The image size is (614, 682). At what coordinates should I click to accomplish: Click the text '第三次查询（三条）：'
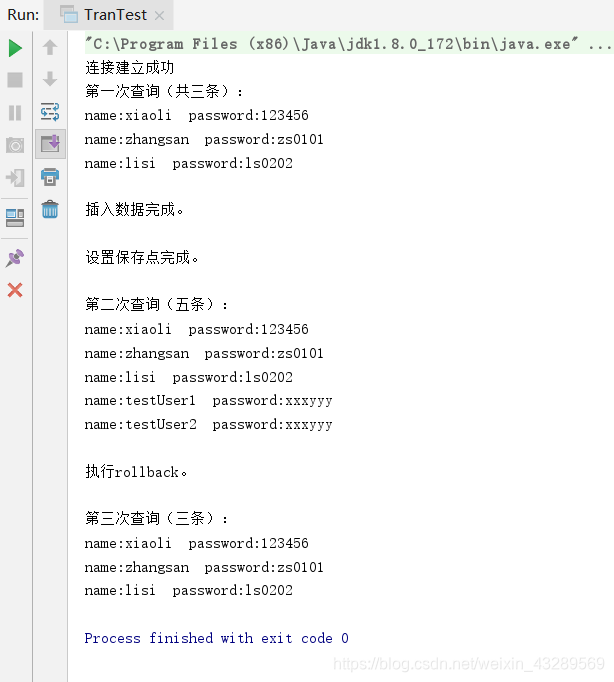(x=157, y=518)
